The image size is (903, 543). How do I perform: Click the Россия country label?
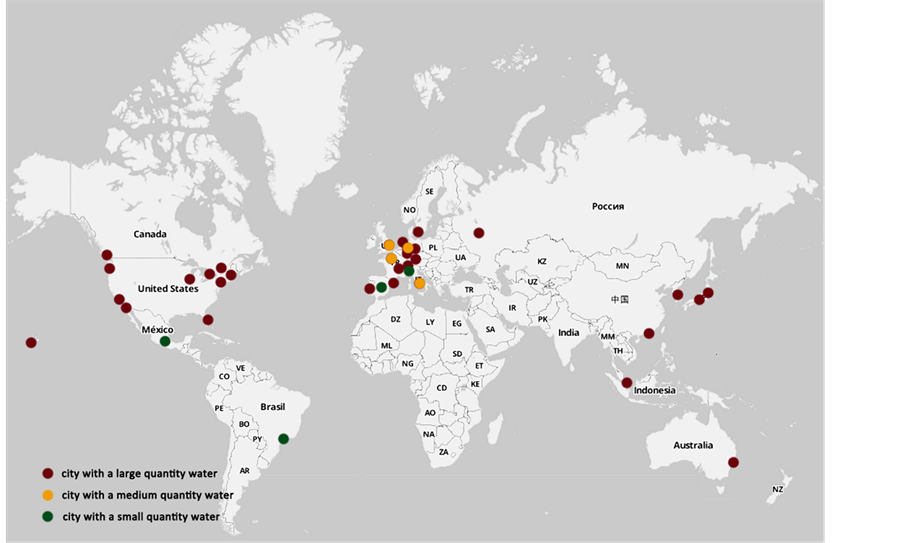point(608,206)
